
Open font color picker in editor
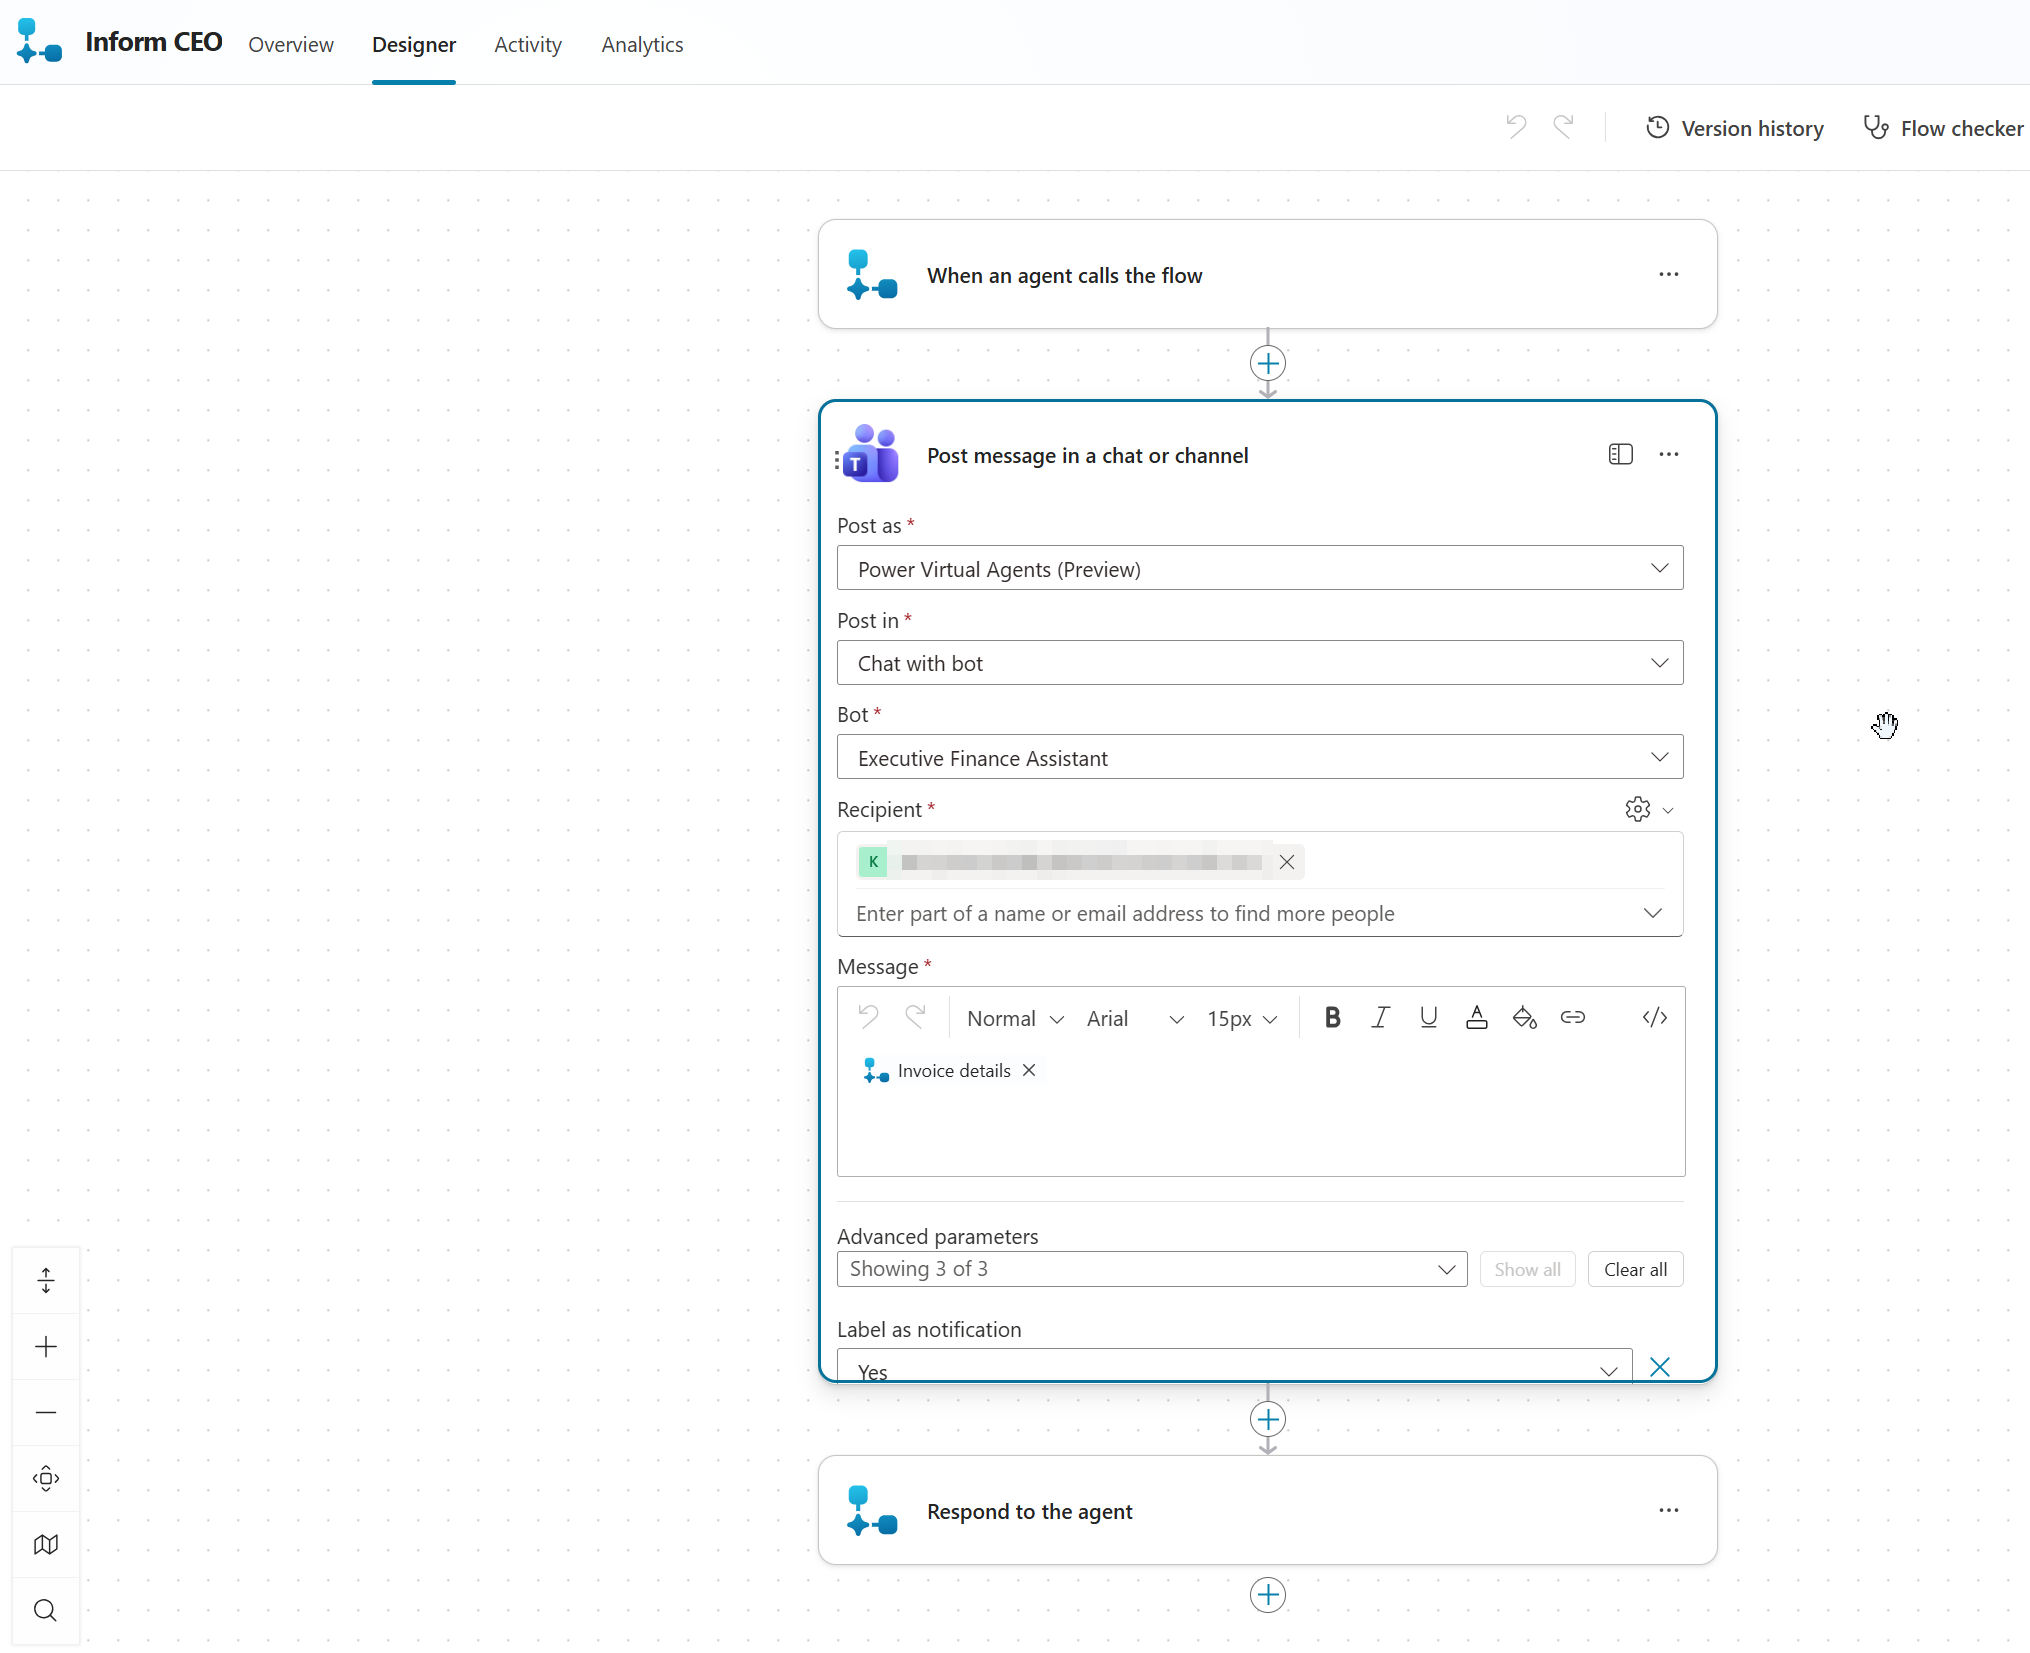click(1476, 1018)
